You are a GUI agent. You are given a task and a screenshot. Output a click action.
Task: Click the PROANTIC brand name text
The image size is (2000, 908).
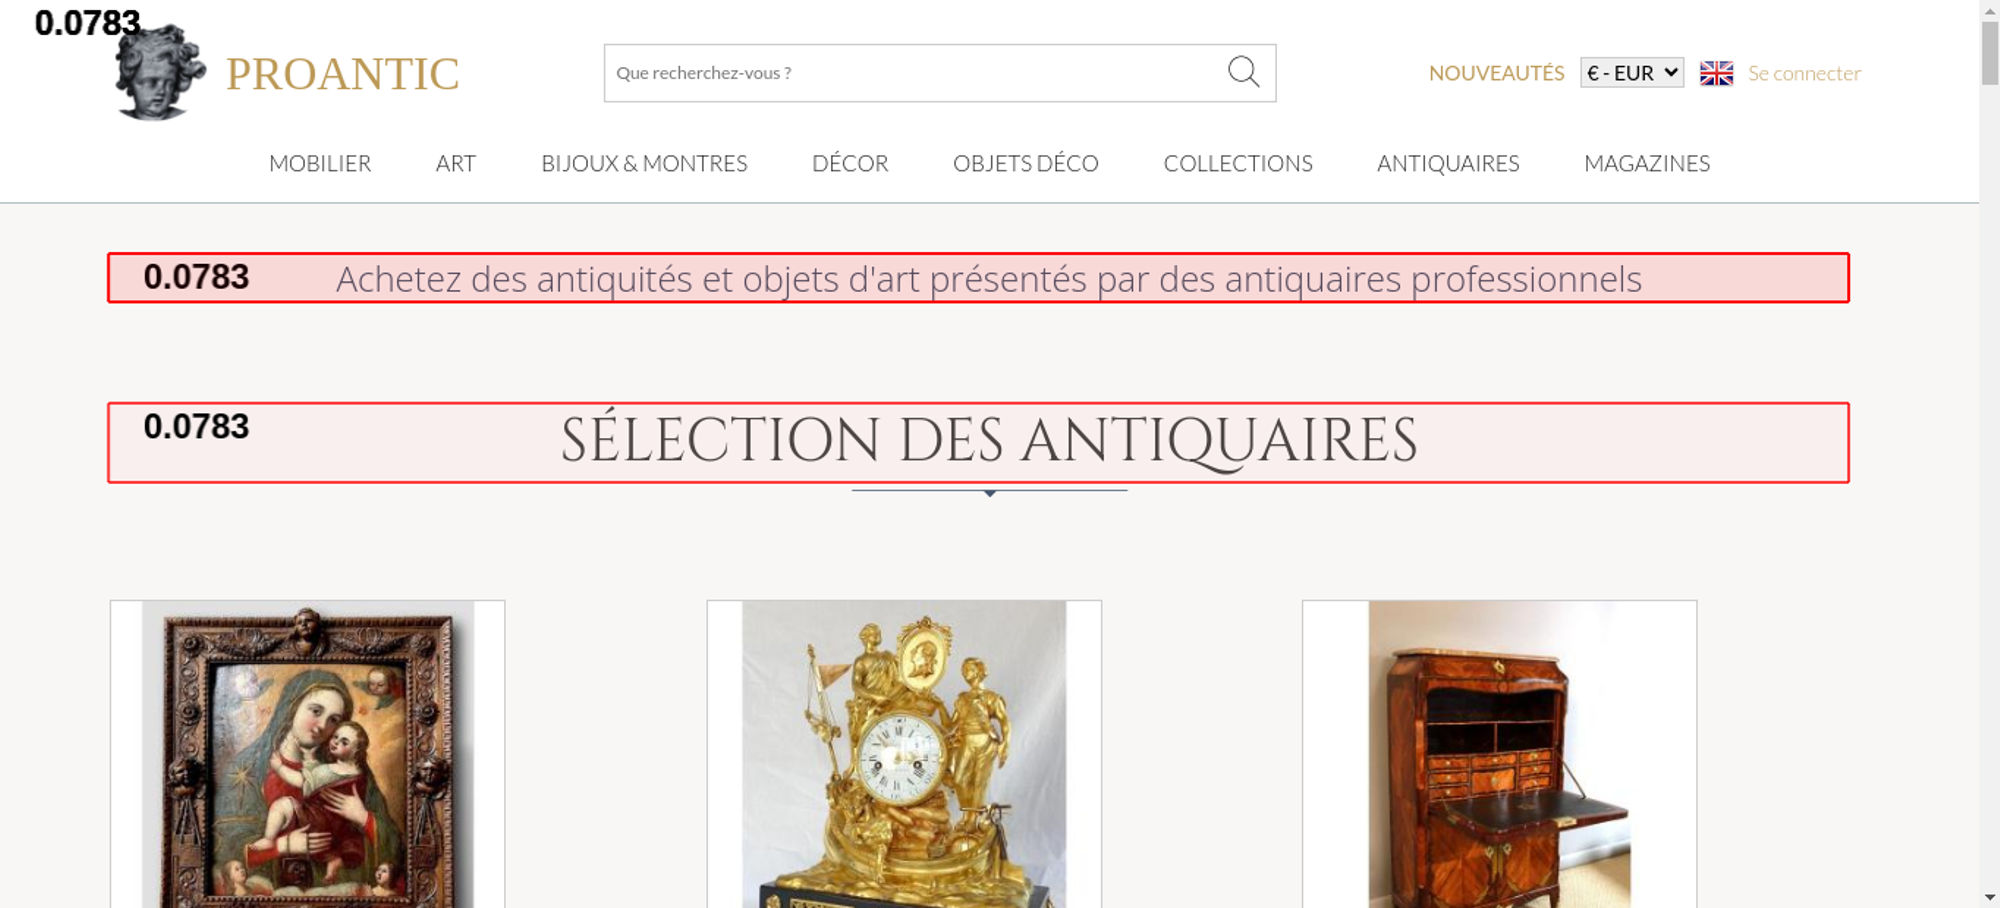click(x=343, y=74)
